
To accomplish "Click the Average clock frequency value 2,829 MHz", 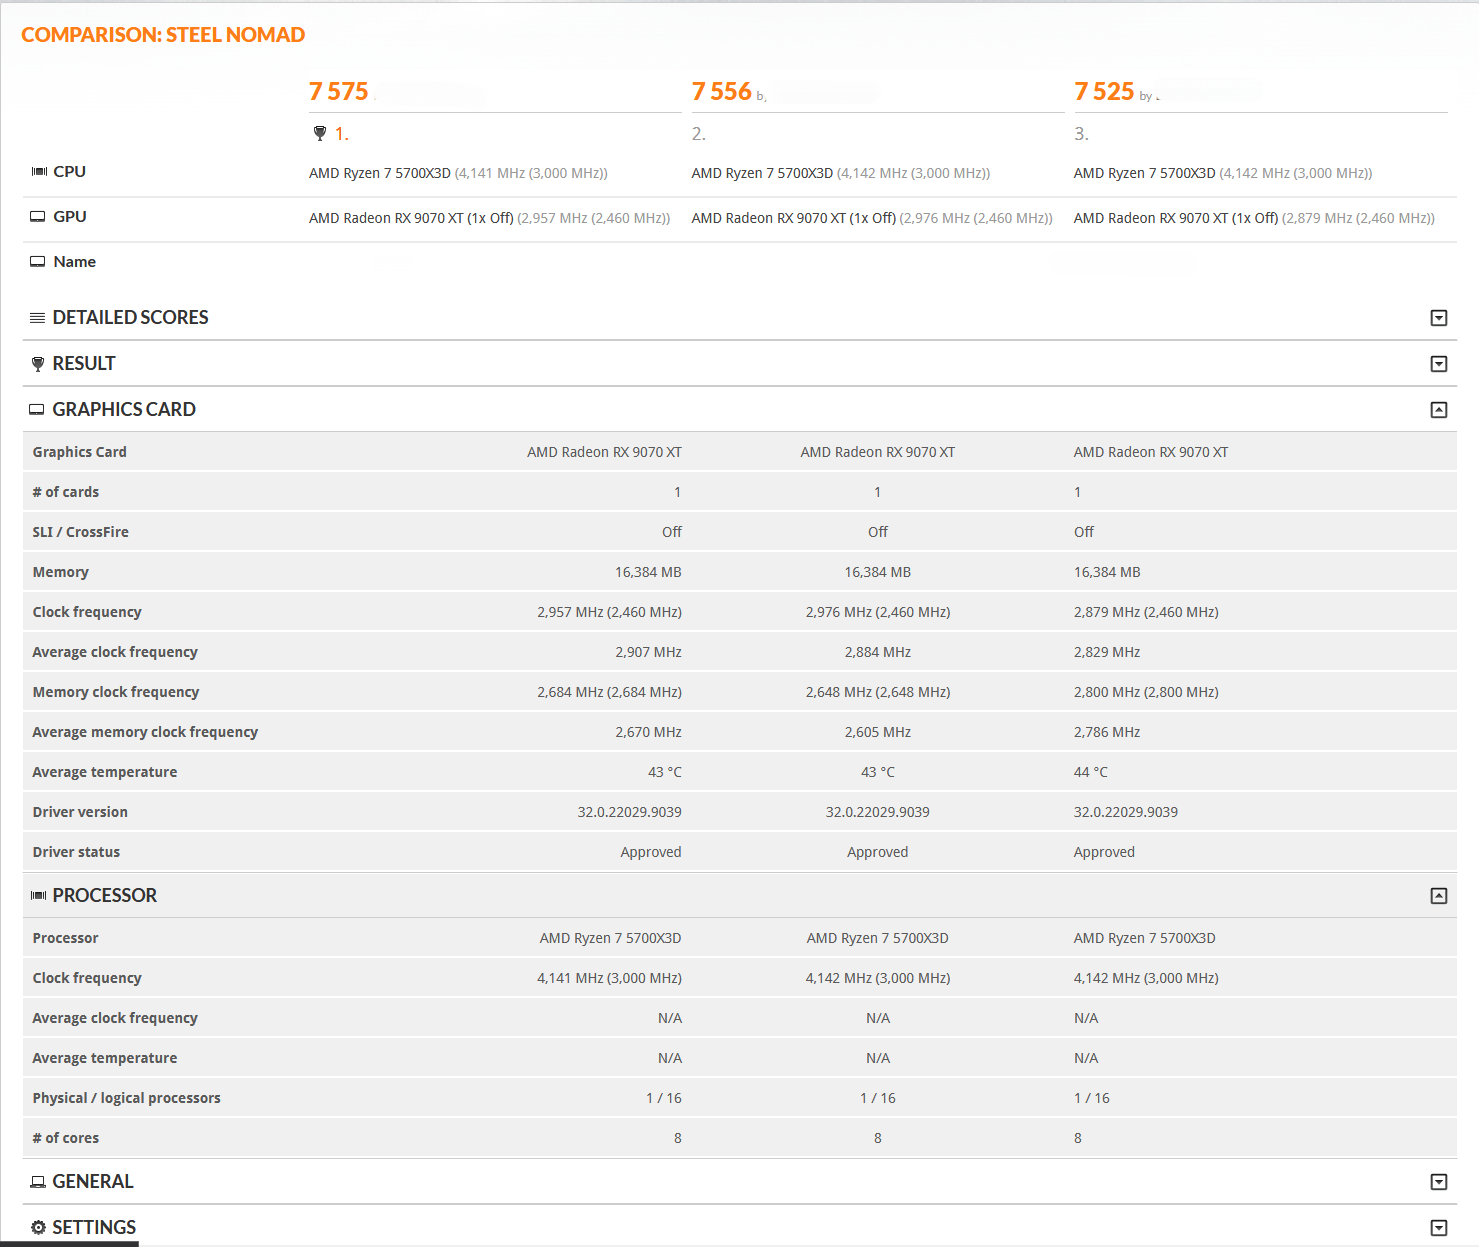I will [x=1107, y=652].
